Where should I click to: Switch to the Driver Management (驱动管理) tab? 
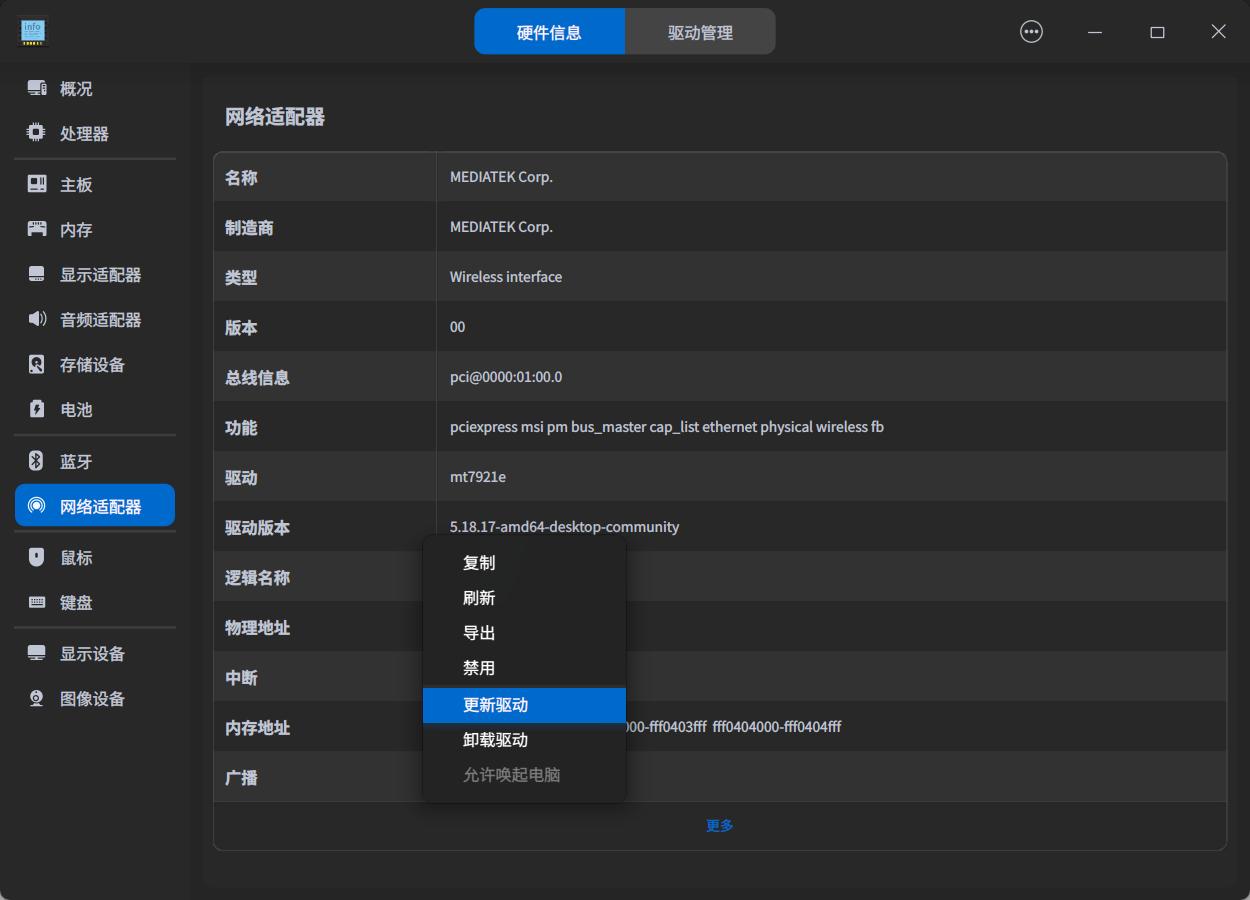(x=700, y=32)
